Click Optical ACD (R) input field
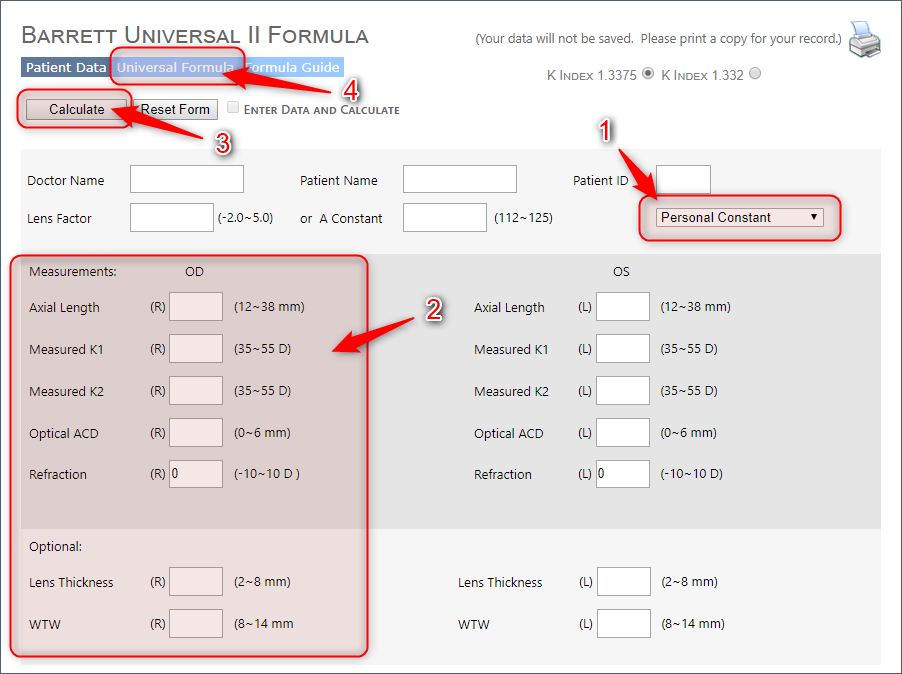Screen dimensions: 902x674 coord(196,432)
